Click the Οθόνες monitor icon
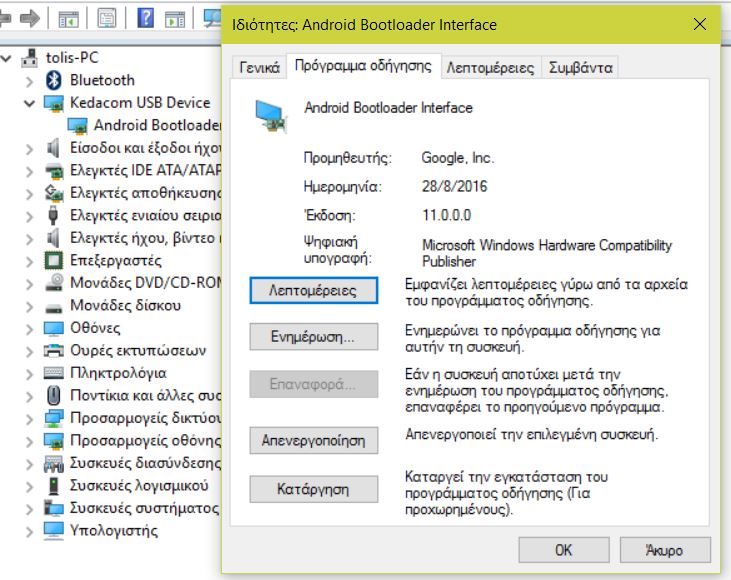This screenshot has width=731, height=580. (x=54, y=328)
